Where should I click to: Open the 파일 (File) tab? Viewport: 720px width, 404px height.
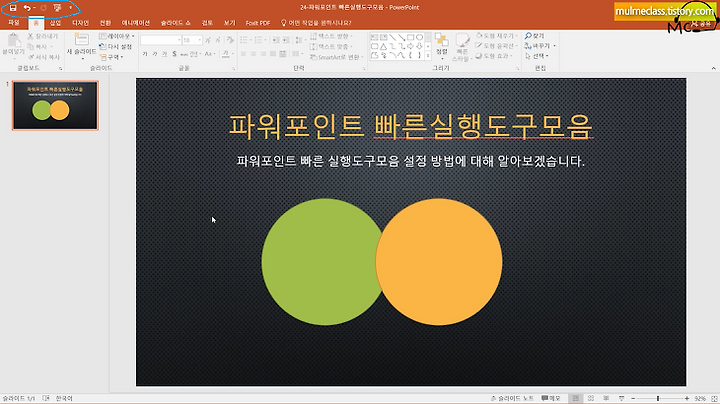(x=14, y=22)
